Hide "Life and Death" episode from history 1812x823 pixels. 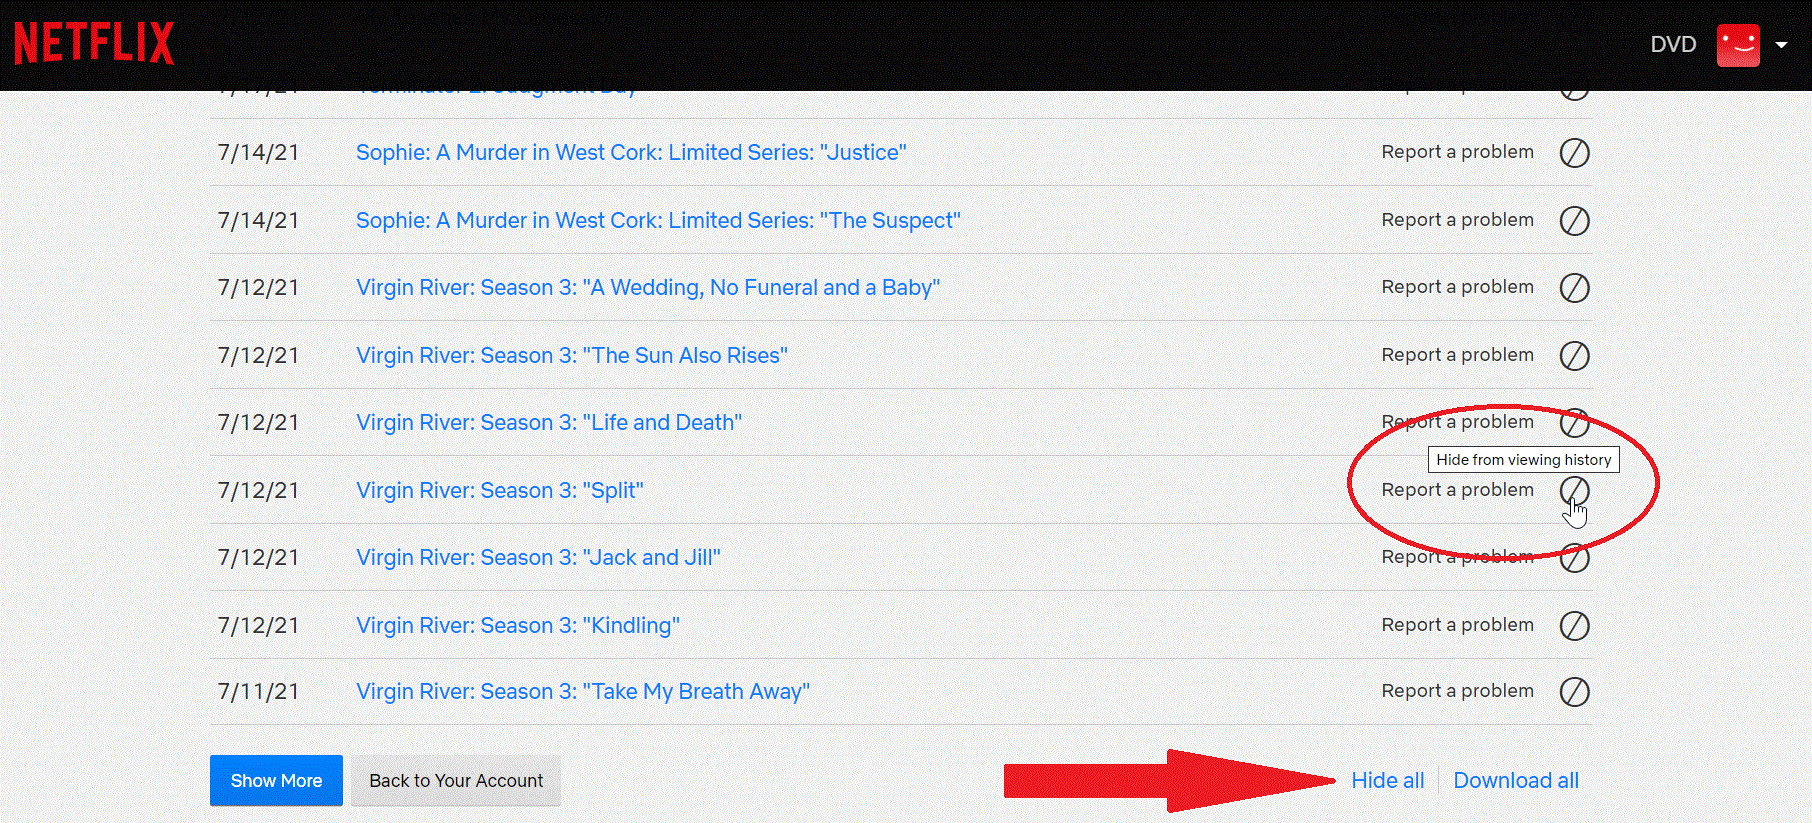coord(1575,423)
